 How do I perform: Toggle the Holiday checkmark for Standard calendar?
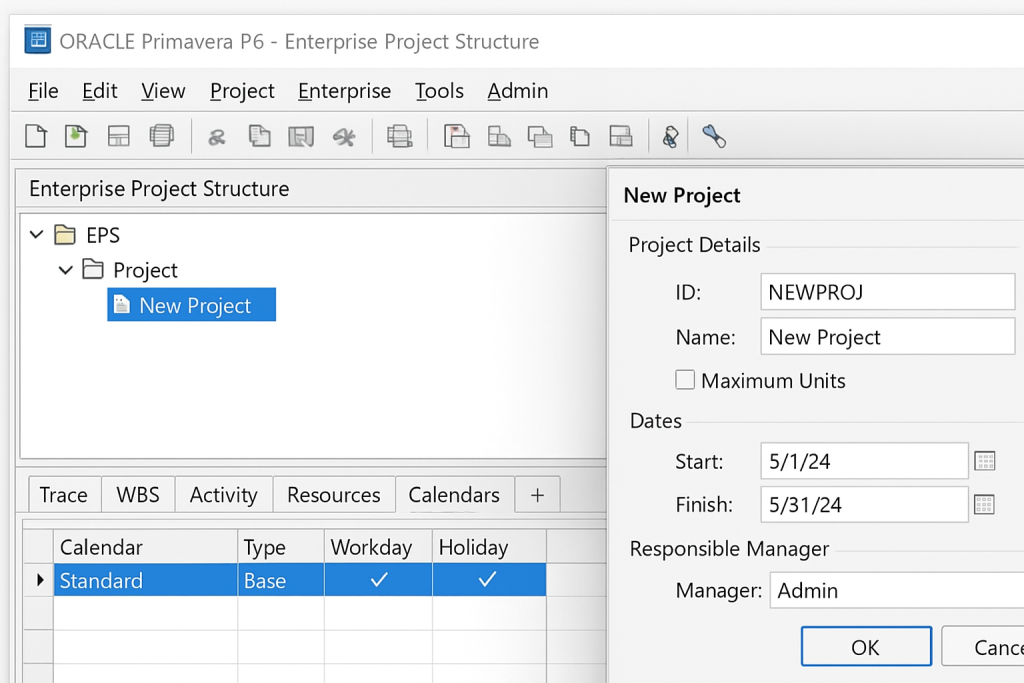click(x=488, y=579)
